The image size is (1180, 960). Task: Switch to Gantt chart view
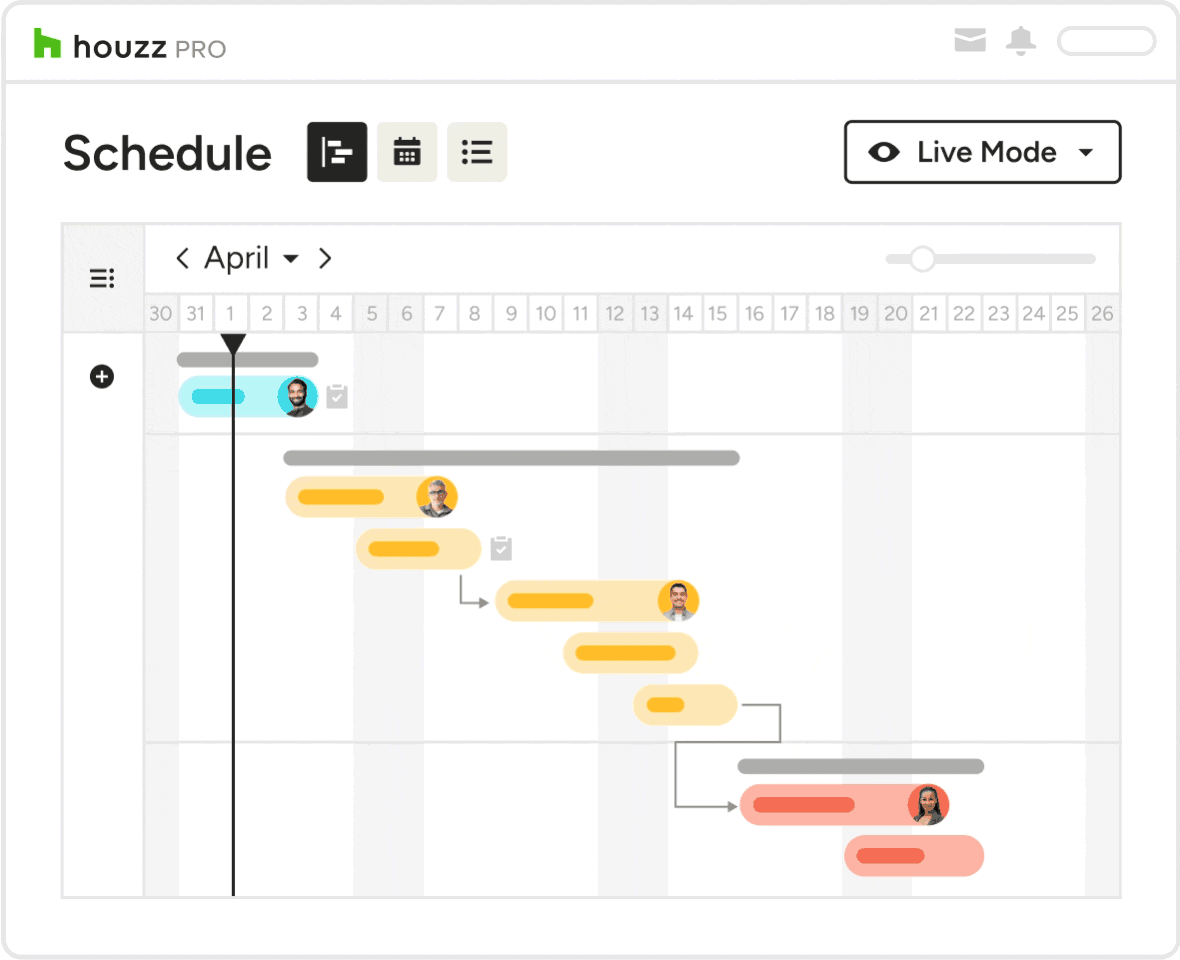336,152
